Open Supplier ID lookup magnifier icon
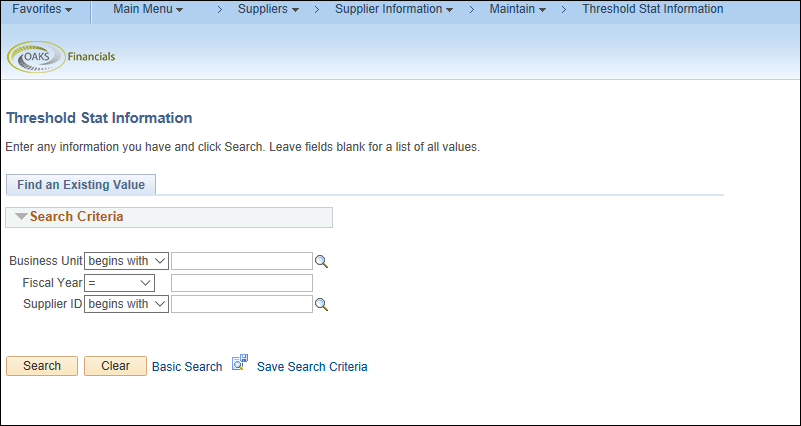 [321, 304]
